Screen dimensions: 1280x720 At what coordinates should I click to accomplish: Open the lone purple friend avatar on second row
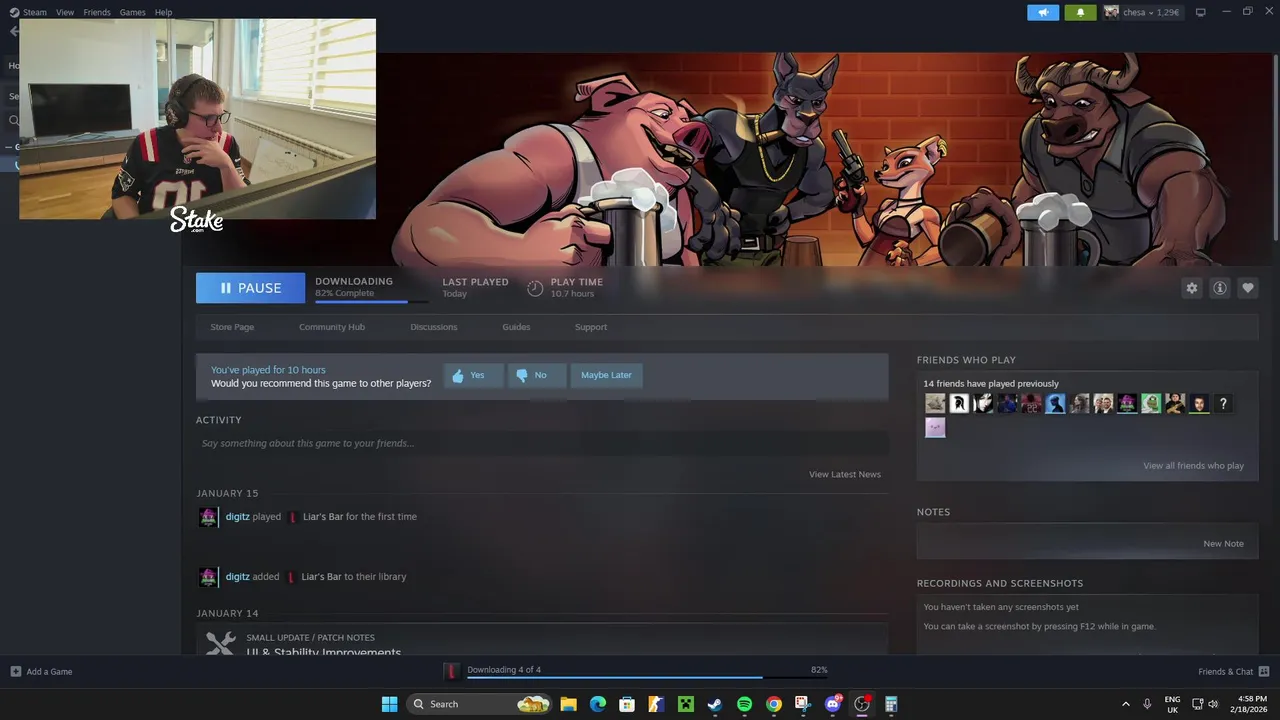click(935, 428)
